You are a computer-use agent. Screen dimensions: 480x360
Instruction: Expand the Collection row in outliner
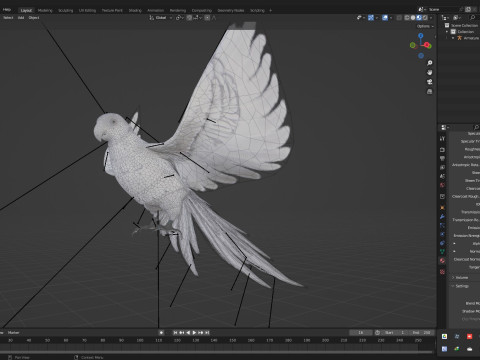pyautogui.click(x=447, y=32)
